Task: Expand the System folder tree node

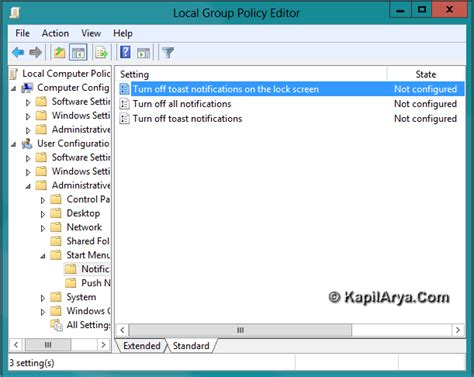Action: [x=43, y=298]
